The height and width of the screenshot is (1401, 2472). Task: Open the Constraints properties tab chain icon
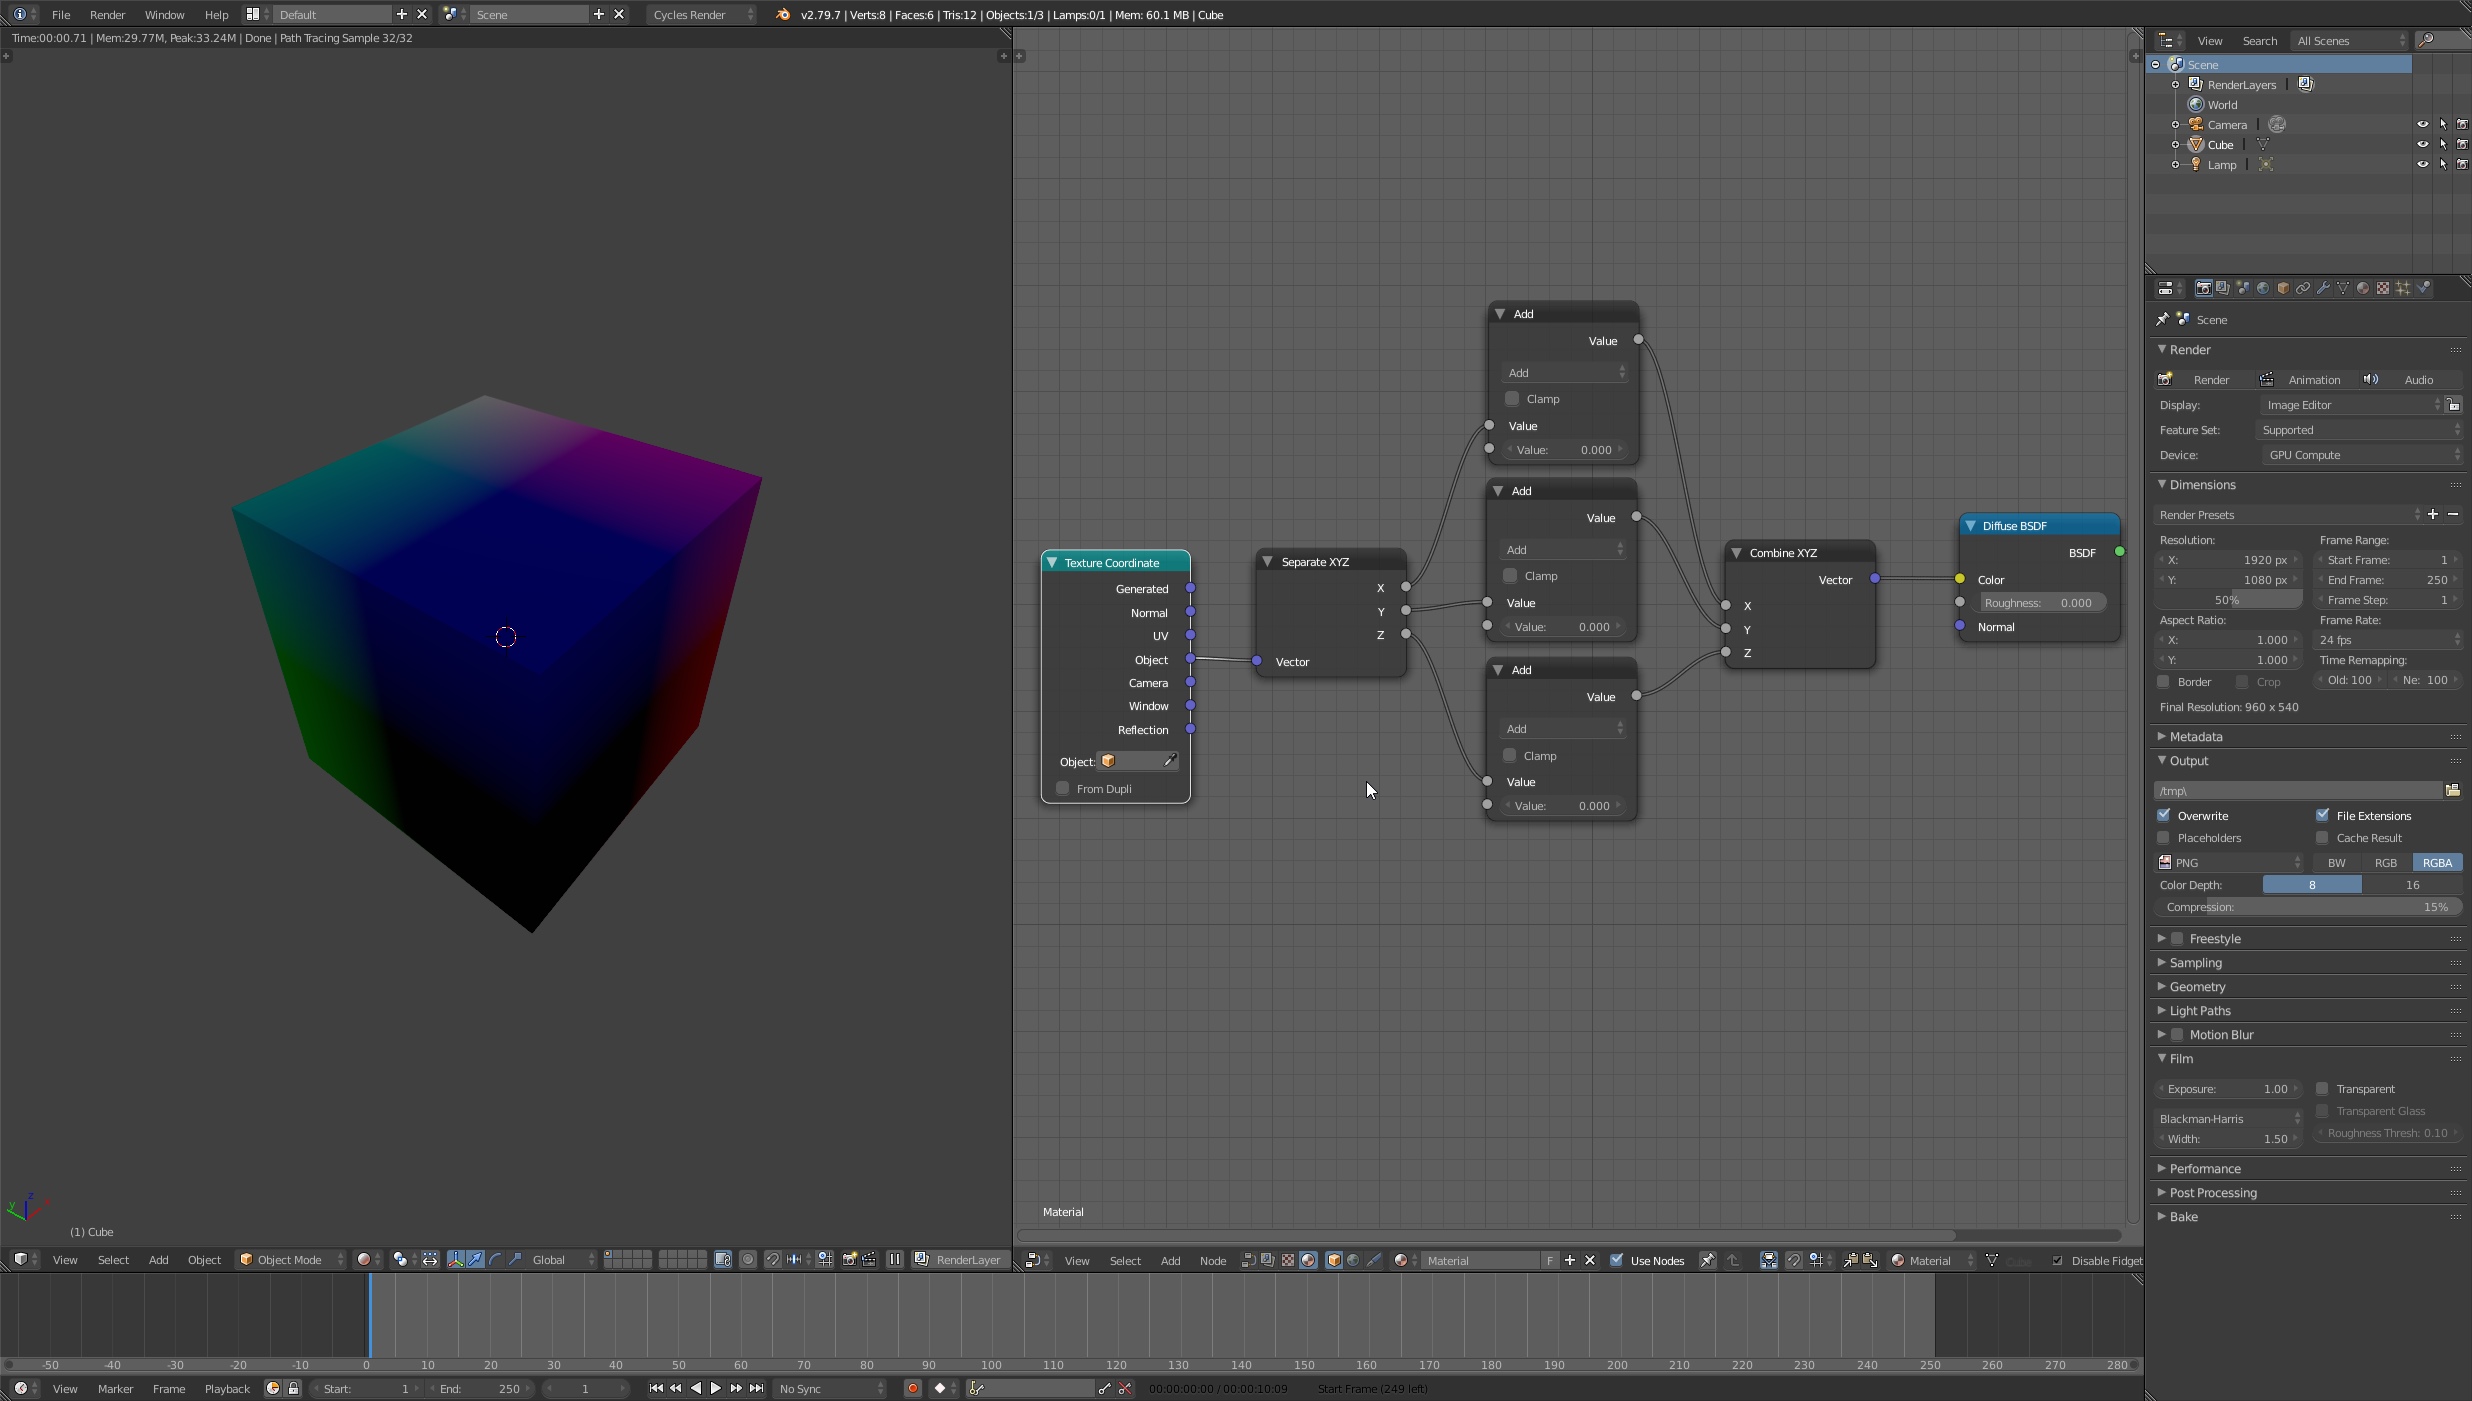(x=2303, y=288)
